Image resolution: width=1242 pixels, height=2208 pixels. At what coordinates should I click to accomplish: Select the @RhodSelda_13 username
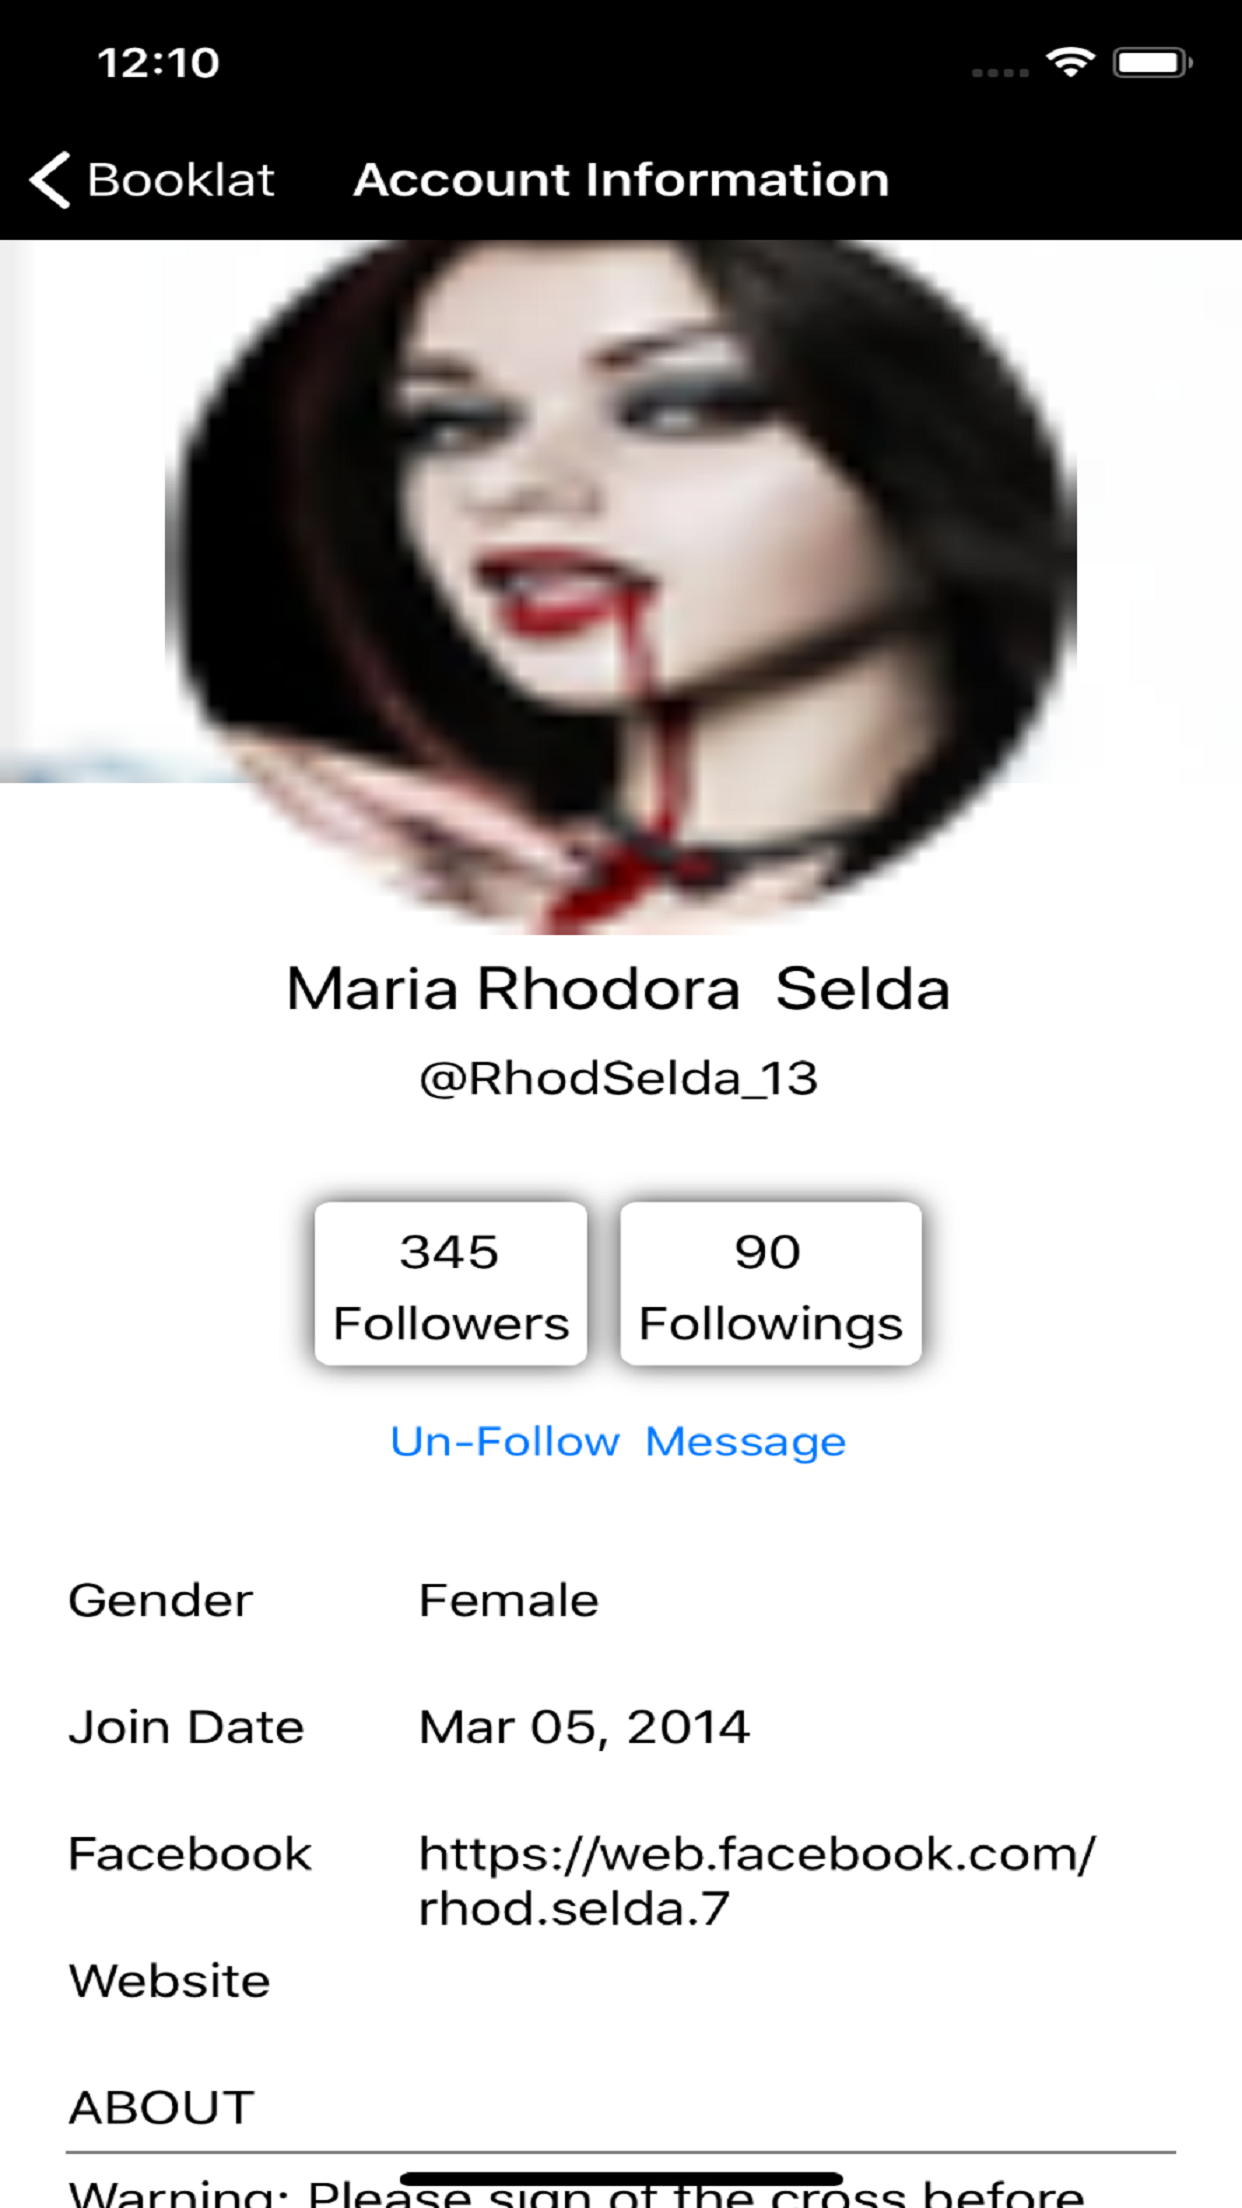pos(619,1079)
